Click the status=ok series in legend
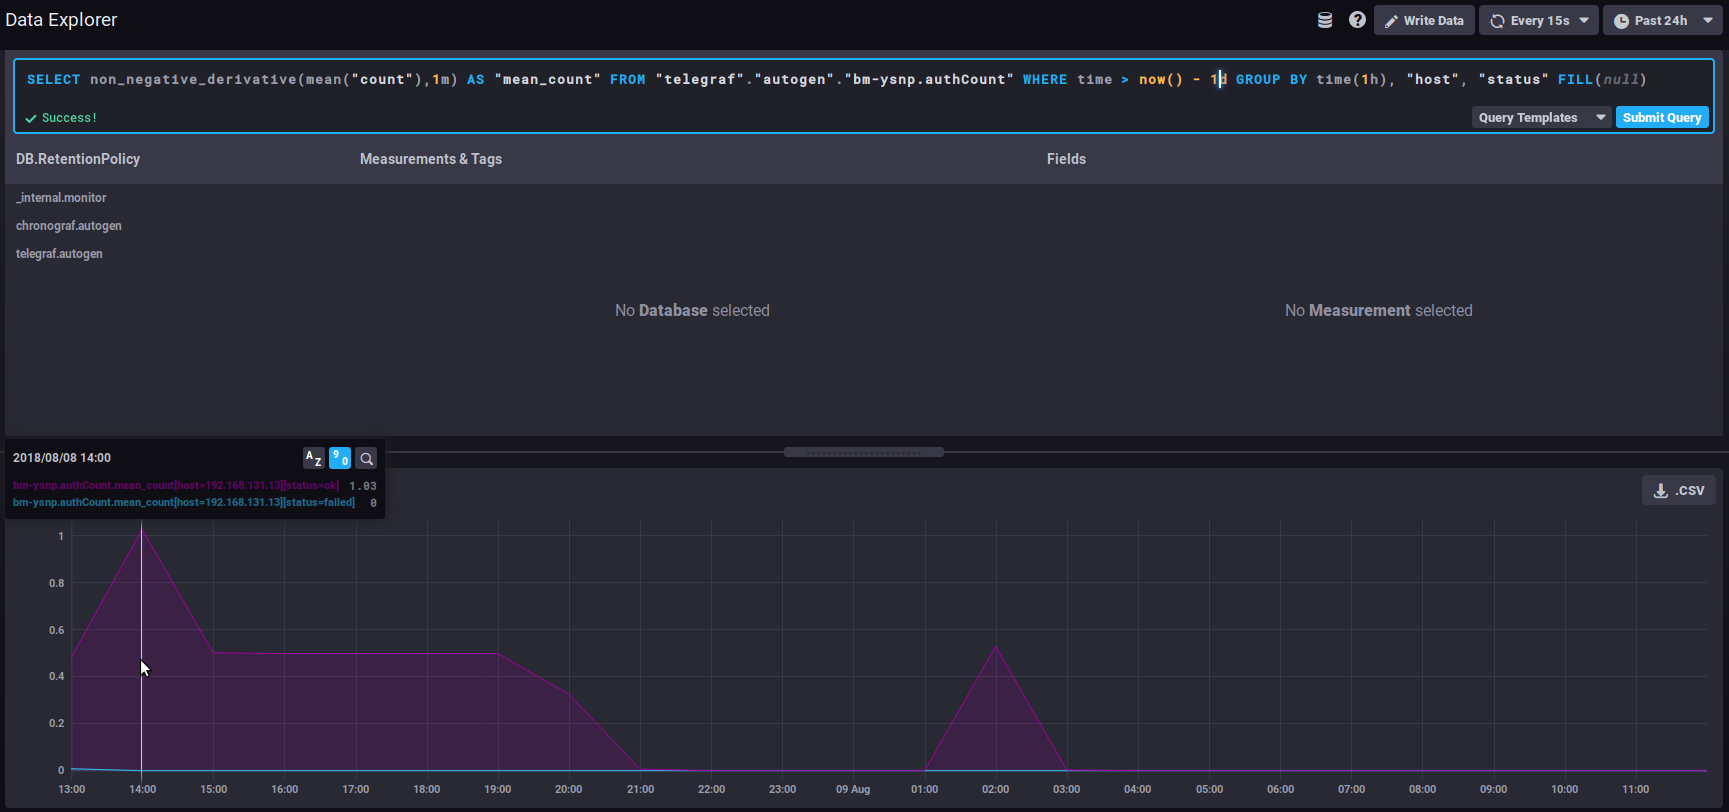Viewport: 1729px width, 812px height. (x=176, y=486)
